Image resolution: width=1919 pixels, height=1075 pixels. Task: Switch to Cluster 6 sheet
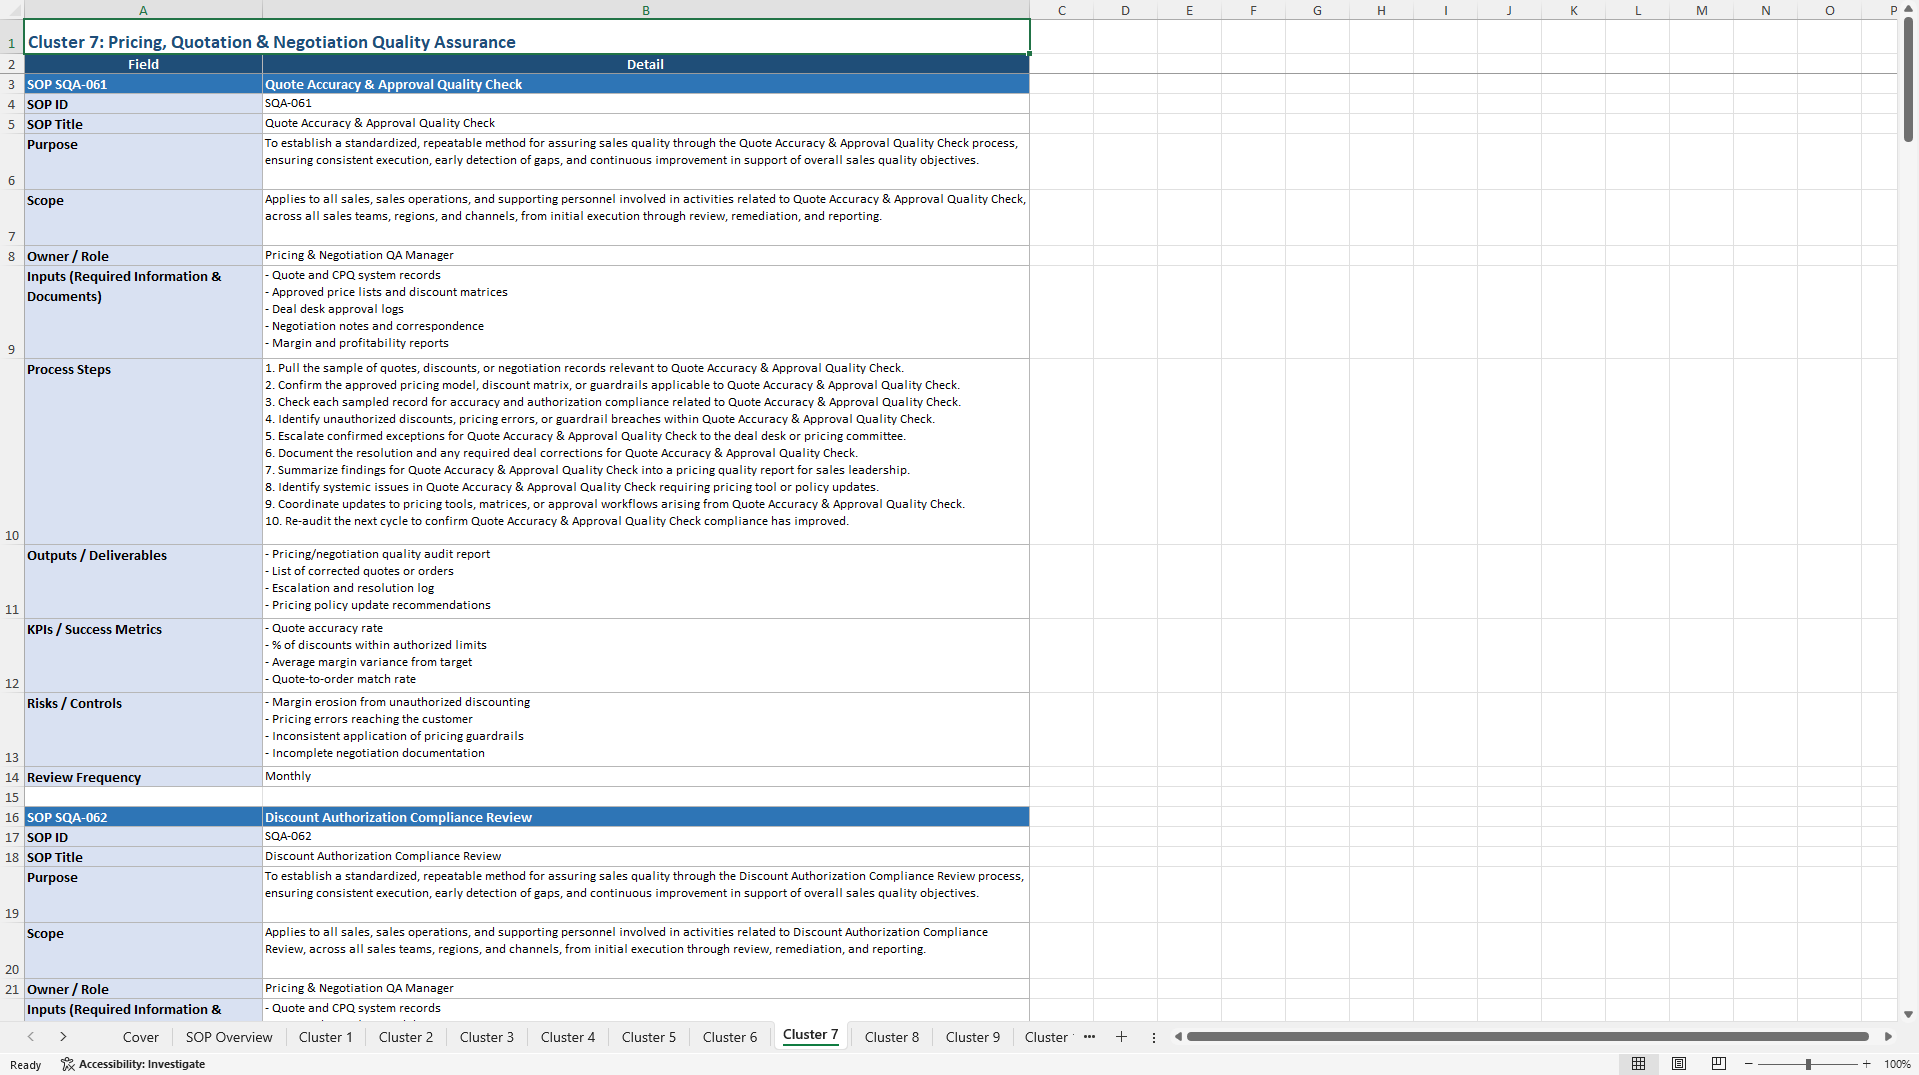tap(730, 1037)
